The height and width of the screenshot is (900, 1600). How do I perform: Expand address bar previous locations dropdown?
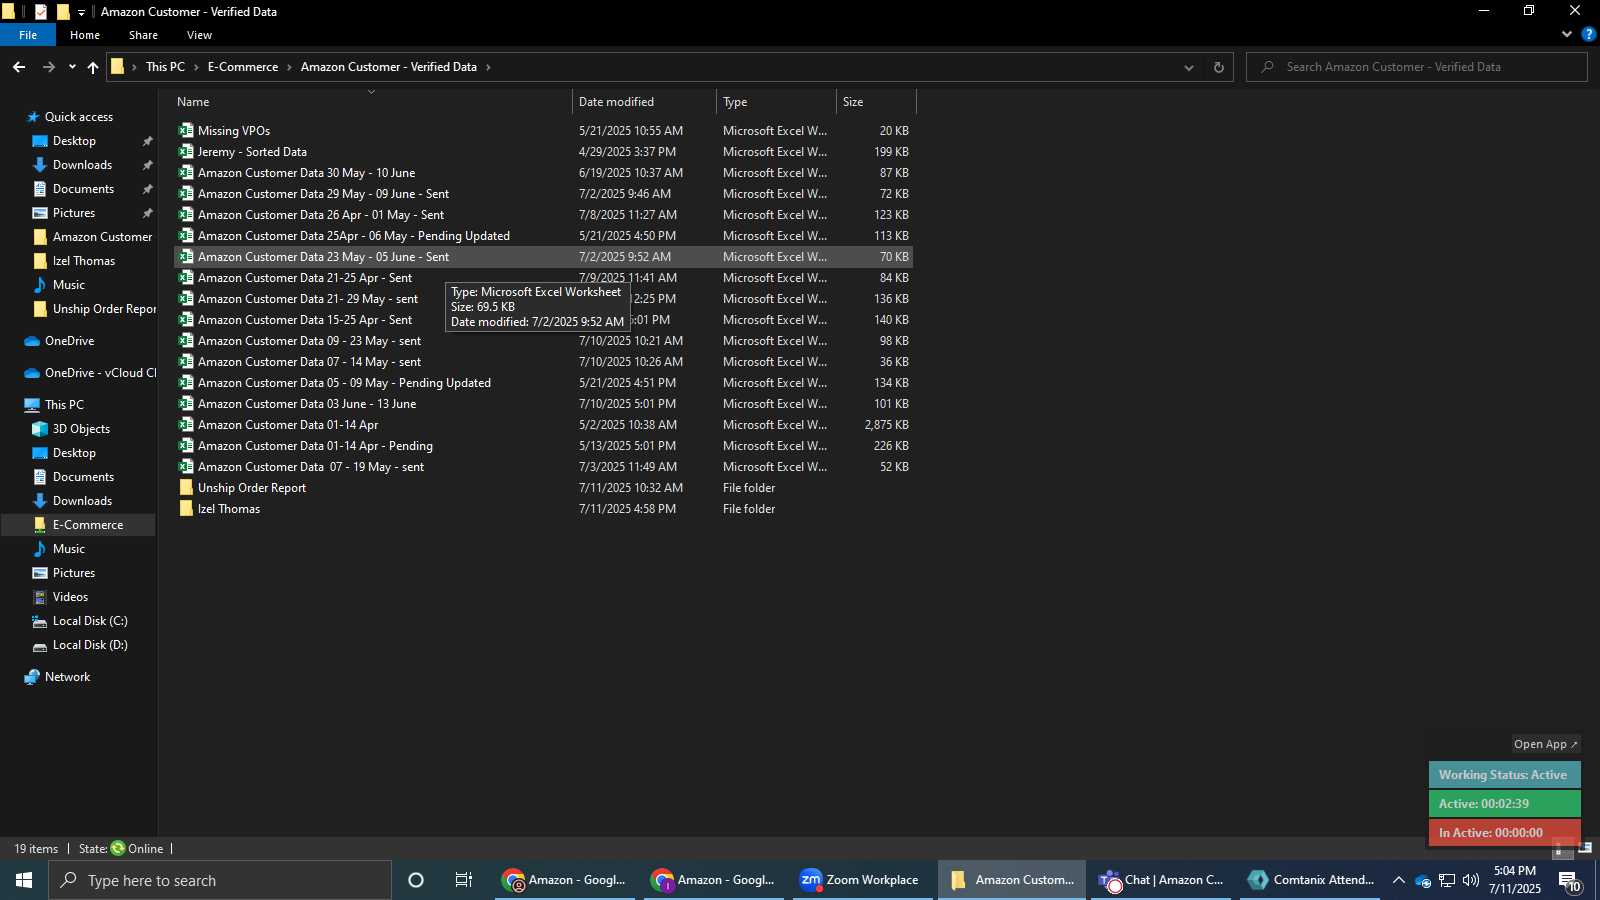[x=1188, y=67]
